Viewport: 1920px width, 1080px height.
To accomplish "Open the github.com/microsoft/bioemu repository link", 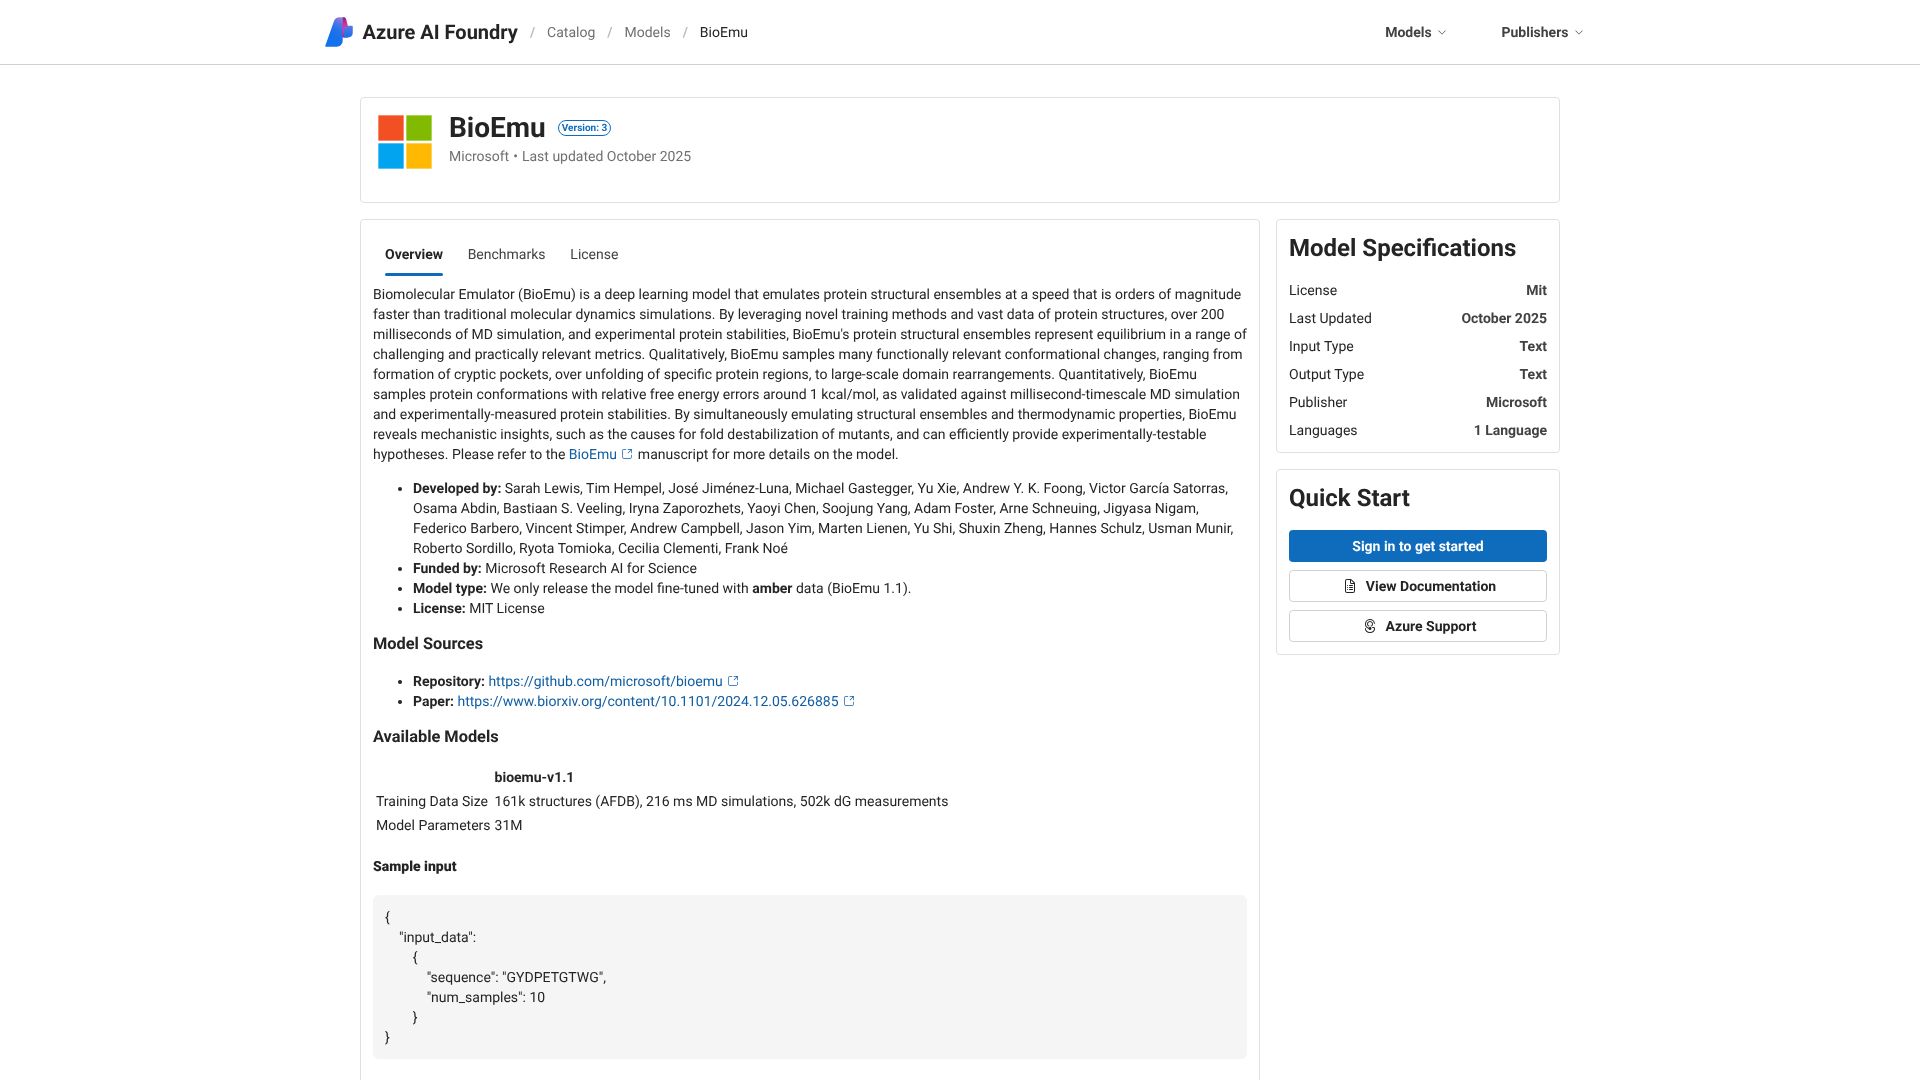I will click(x=605, y=681).
